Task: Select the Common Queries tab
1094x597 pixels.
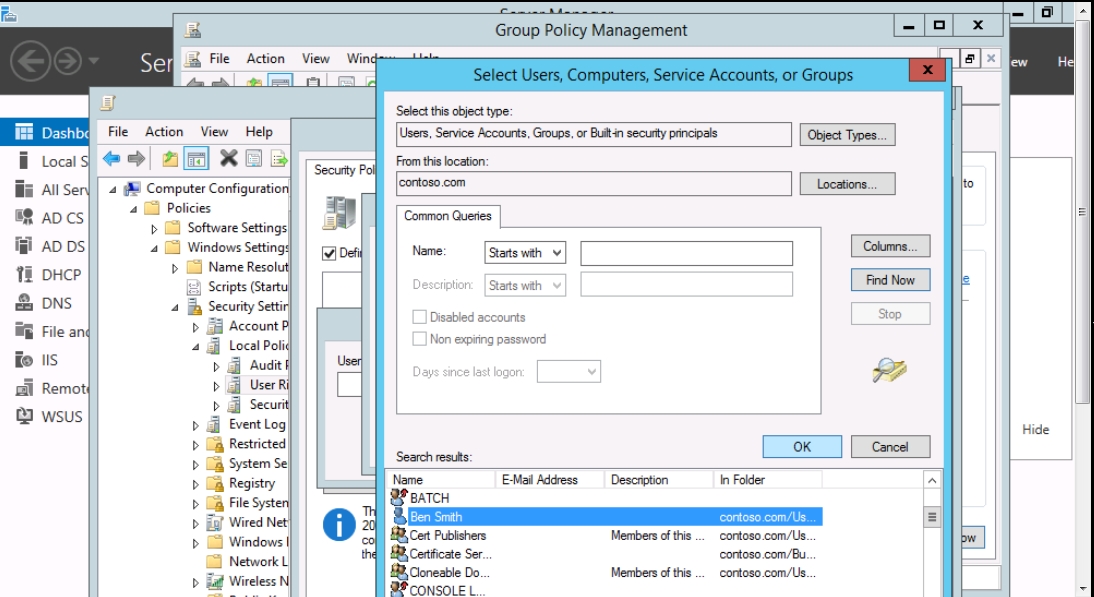Action: pos(448,216)
